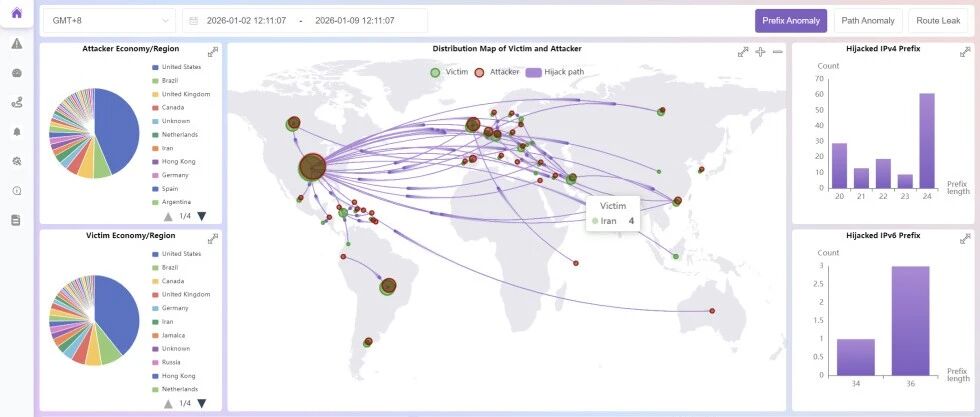Image resolution: width=980 pixels, height=417 pixels.
Task: Toggle Jamaica in Victim Economy legend
Action: [168, 335]
